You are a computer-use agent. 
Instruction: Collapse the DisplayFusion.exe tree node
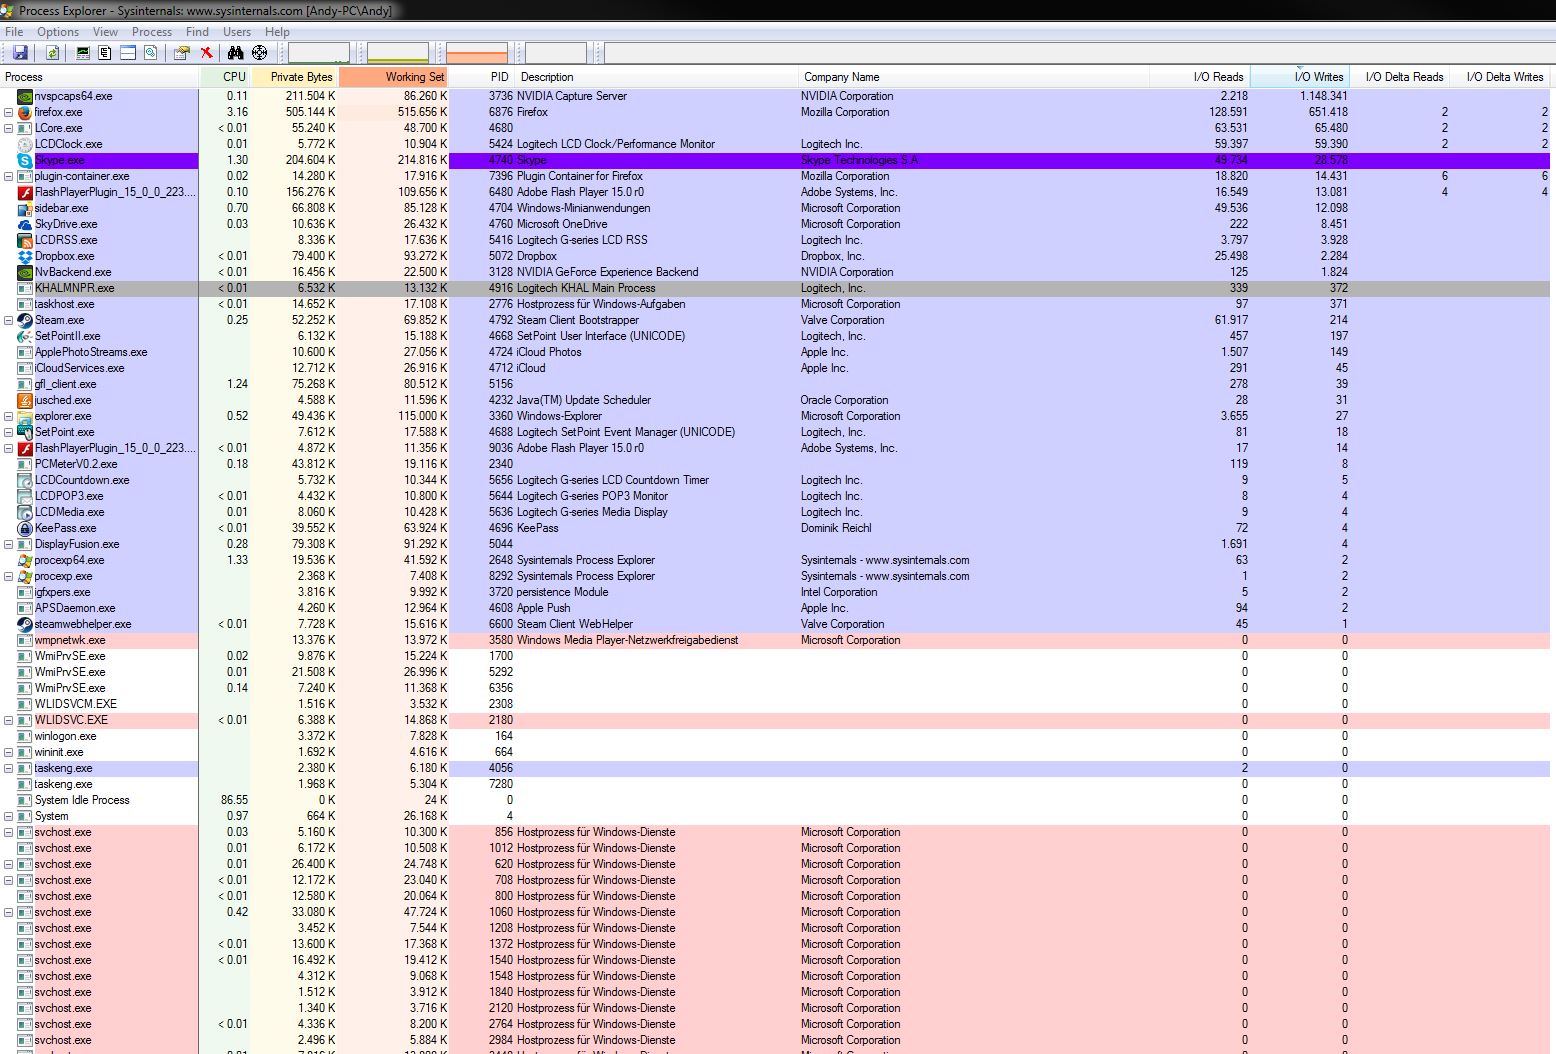point(8,544)
